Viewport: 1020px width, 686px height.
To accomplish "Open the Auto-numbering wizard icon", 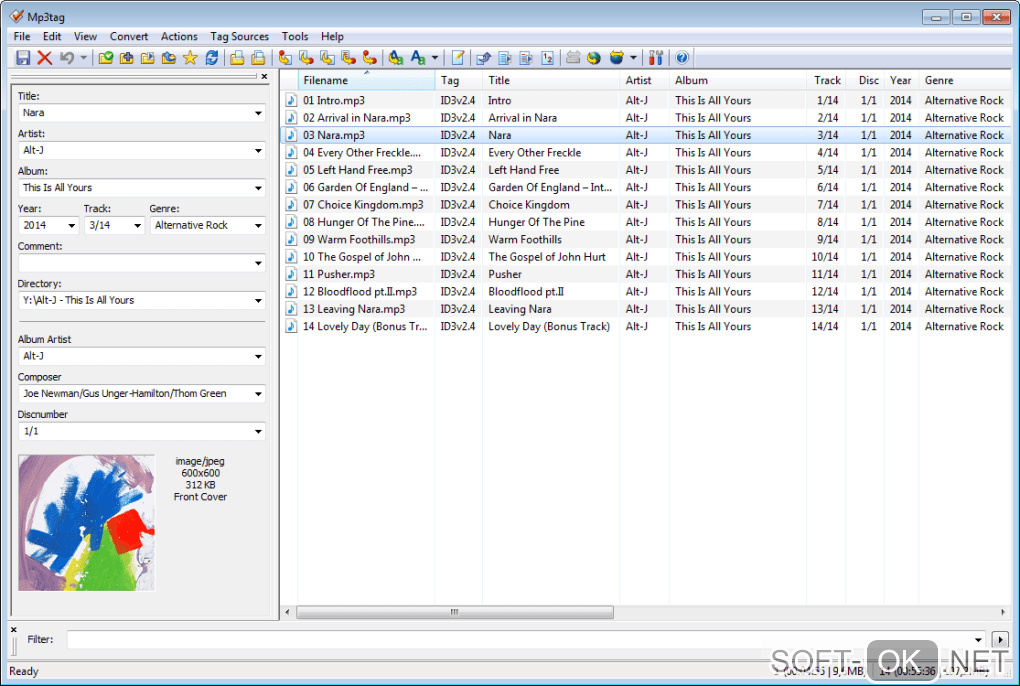I will tap(547, 58).
